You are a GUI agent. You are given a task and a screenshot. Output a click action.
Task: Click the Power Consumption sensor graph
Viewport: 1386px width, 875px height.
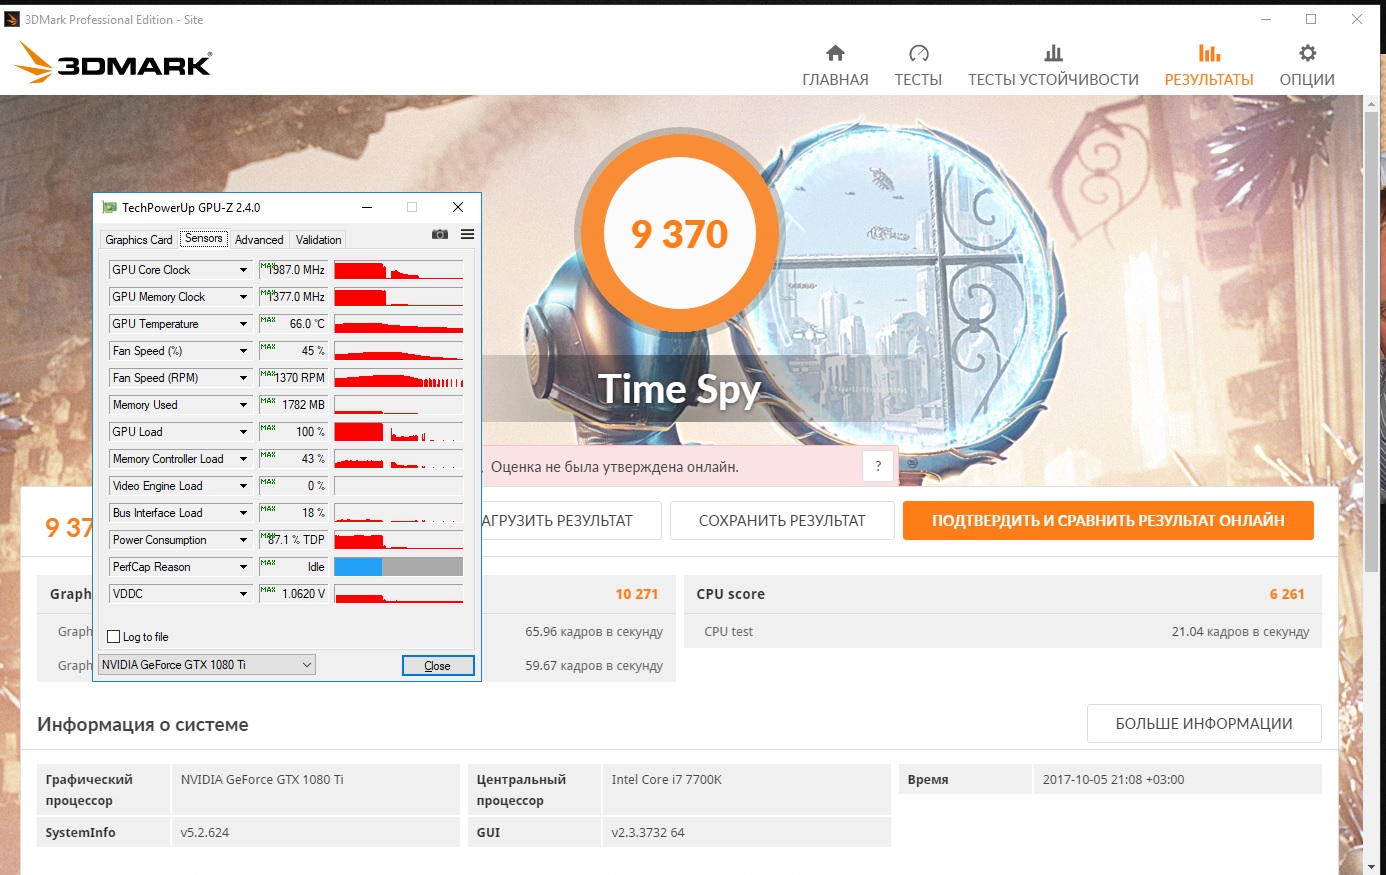(x=398, y=540)
